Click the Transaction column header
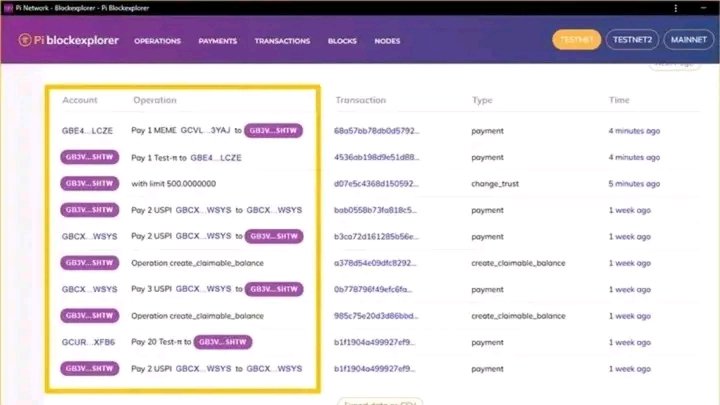The height and width of the screenshot is (405, 720). [360, 100]
